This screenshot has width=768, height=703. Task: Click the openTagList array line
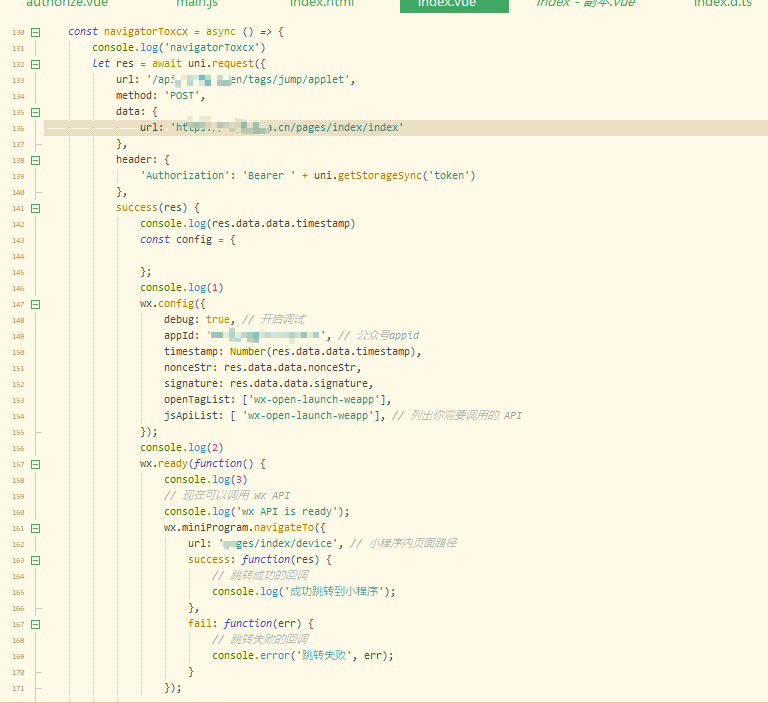click(278, 400)
